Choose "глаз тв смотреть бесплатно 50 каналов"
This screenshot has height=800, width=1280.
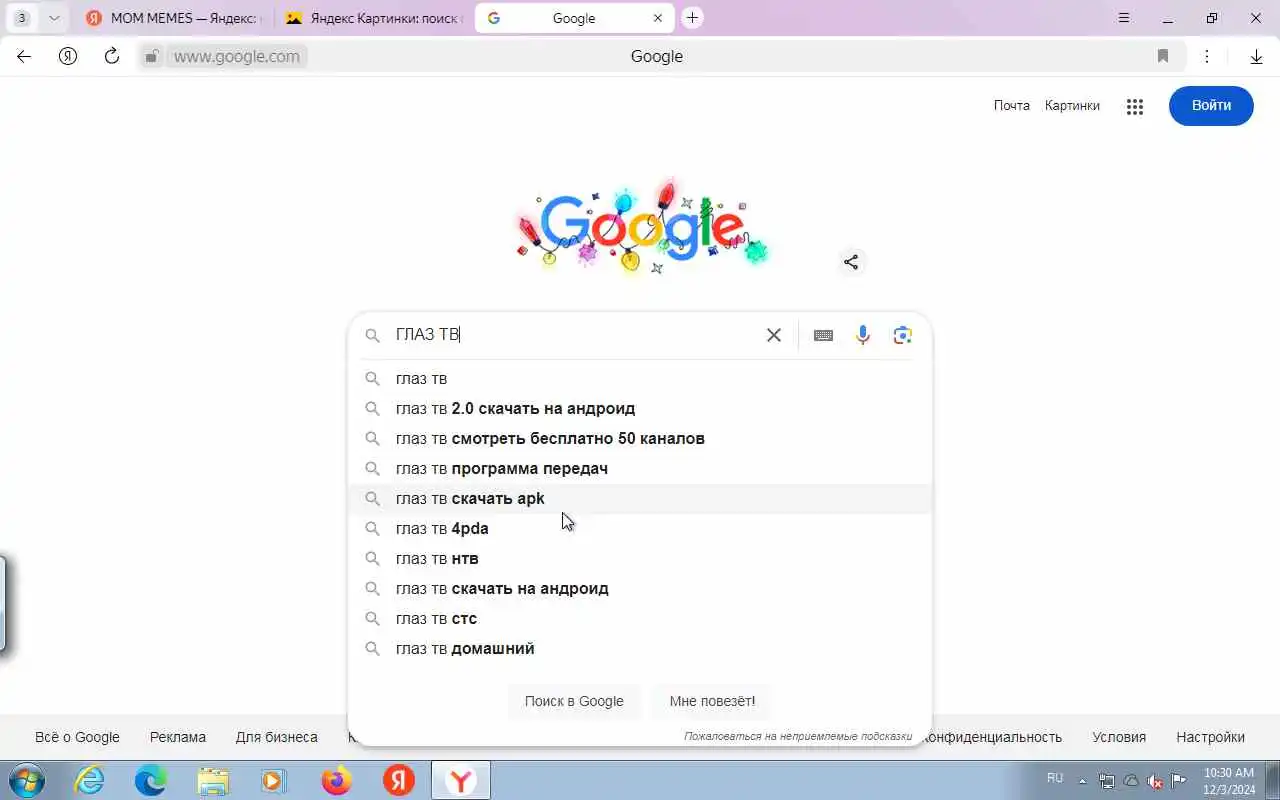click(640, 438)
